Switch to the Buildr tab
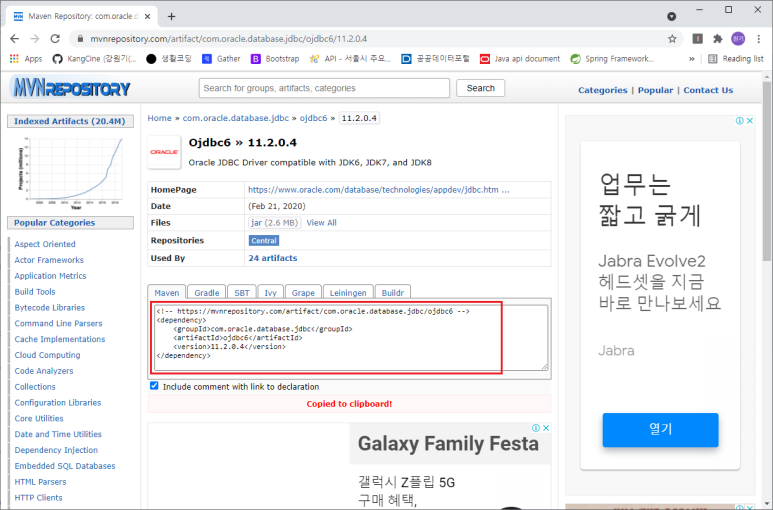The height and width of the screenshot is (510, 773). click(x=393, y=292)
